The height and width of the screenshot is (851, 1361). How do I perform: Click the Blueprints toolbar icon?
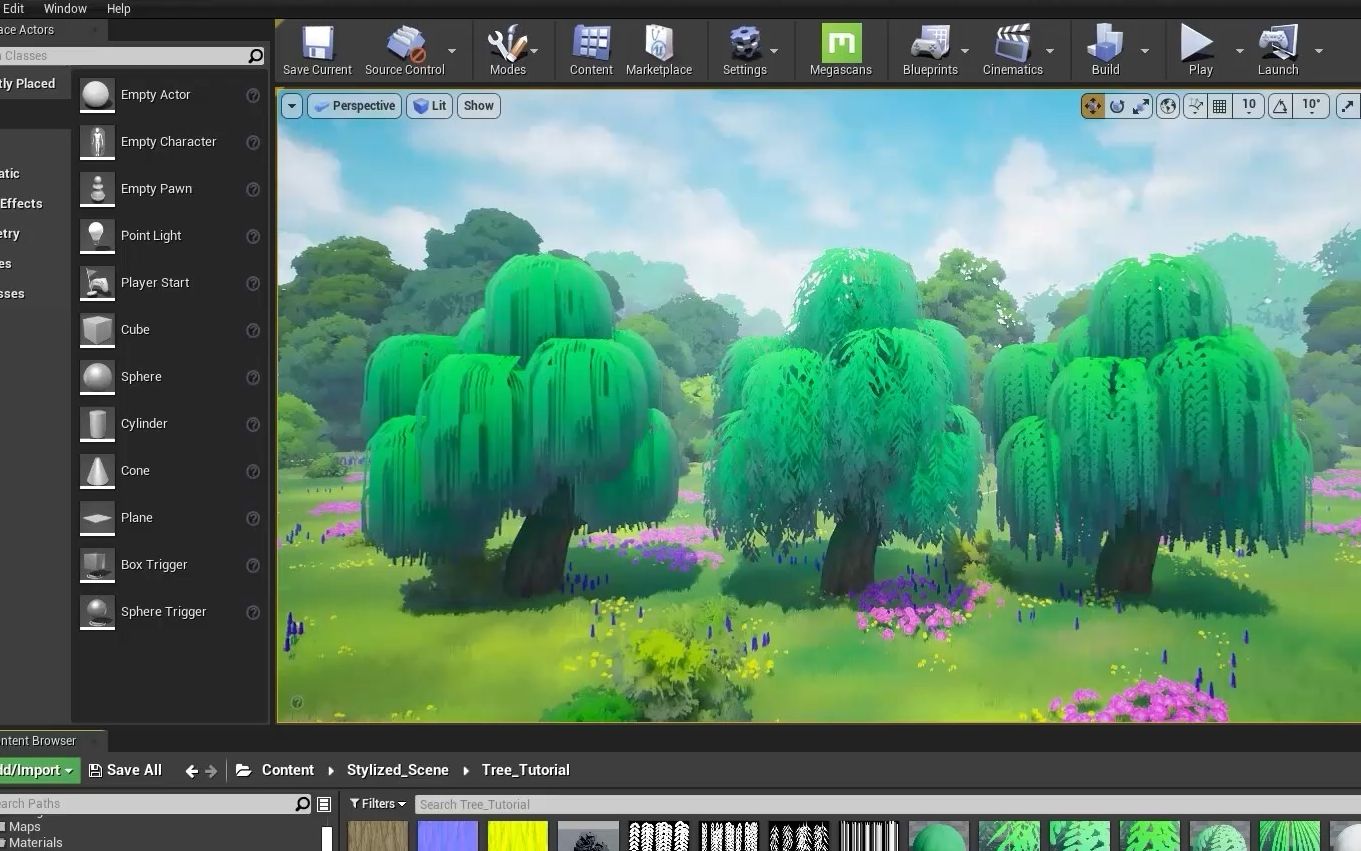pos(930,51)
